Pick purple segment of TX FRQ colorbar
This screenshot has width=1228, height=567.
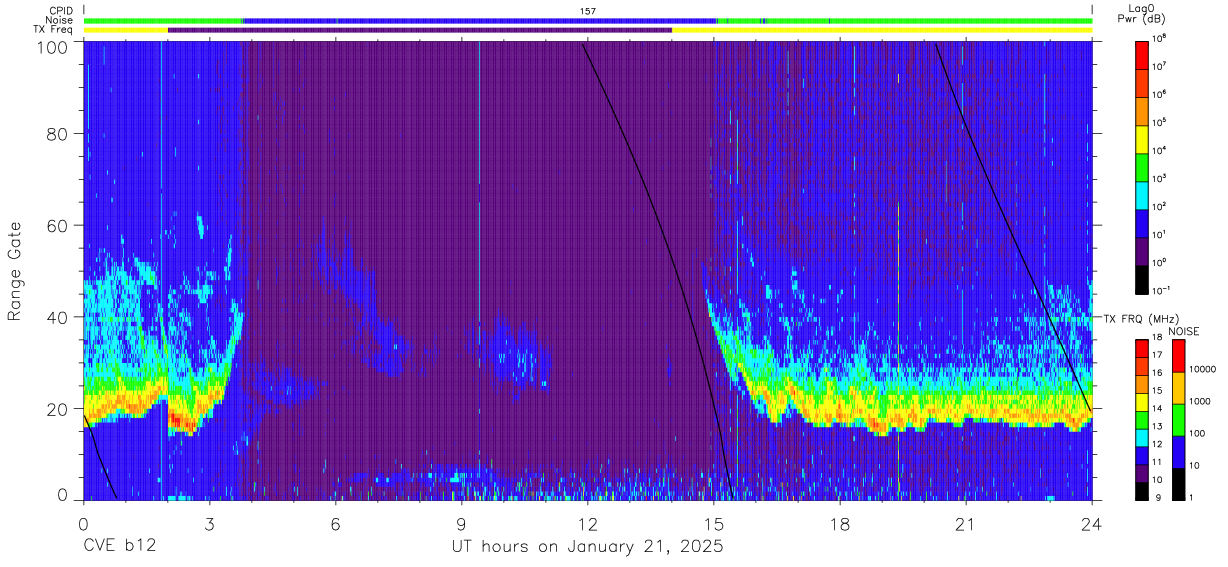click(1143, 471)
